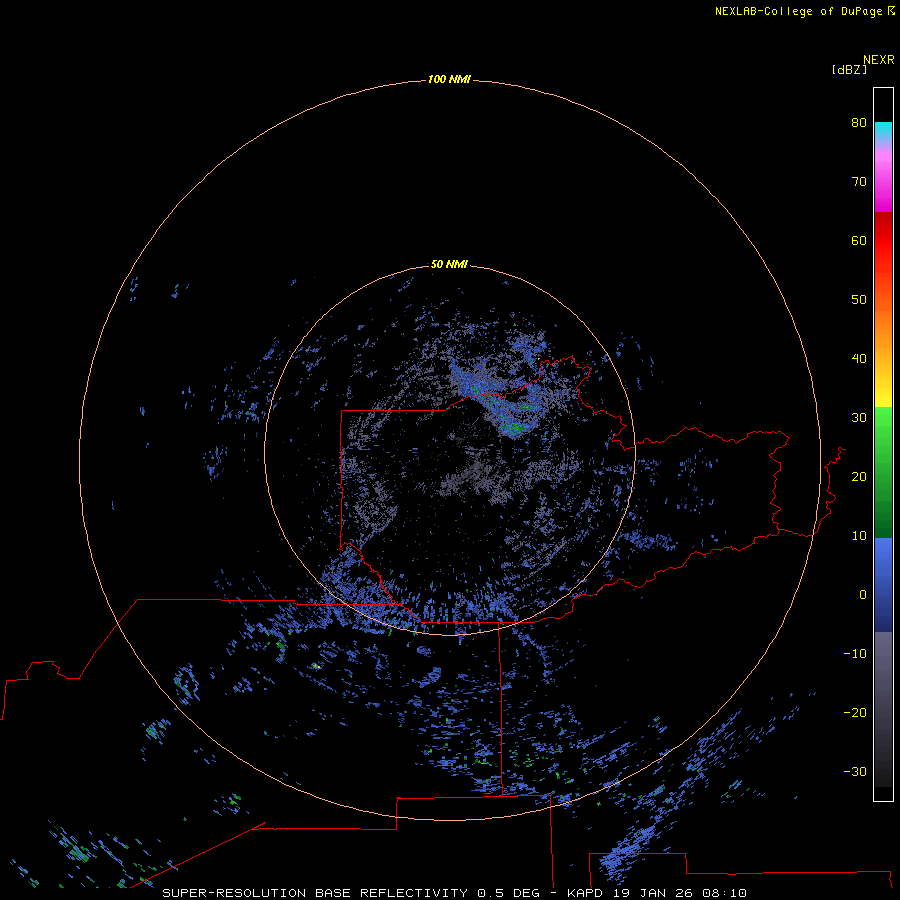Click the NEXR label above the color scale
Image resolution: width=900 pixels, height=900 pixels.
(x=879, y=60)
